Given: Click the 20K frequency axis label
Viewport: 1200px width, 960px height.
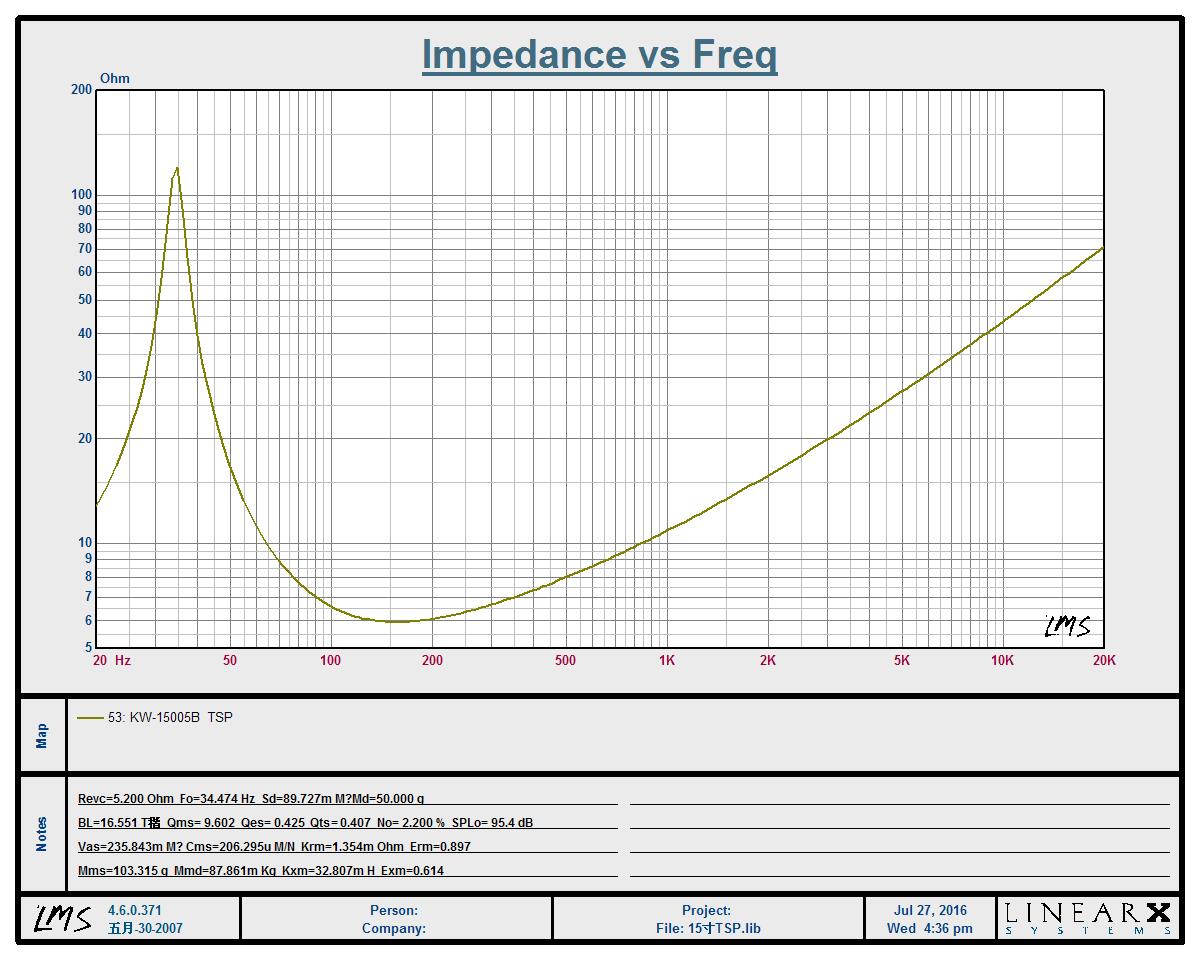Looking at the screenshot, I should [x=1103, y=660].
